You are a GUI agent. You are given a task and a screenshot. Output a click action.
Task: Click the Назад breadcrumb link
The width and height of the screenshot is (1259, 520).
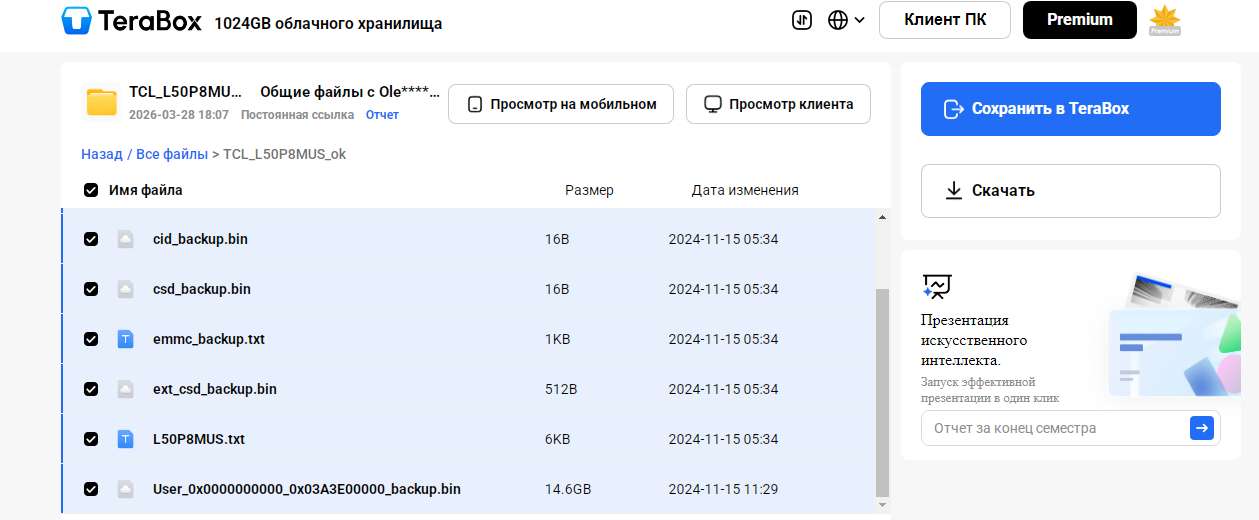[101, 154]
